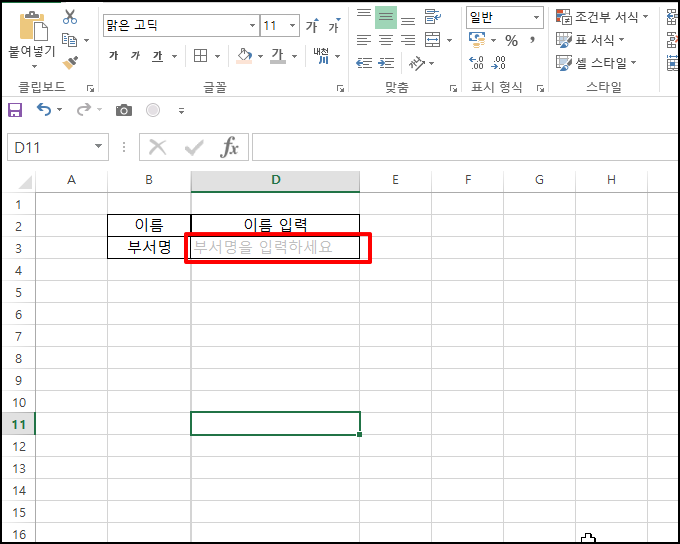
Task: Click the phonetic guide 내천 icon
Action: click(321, 56)
